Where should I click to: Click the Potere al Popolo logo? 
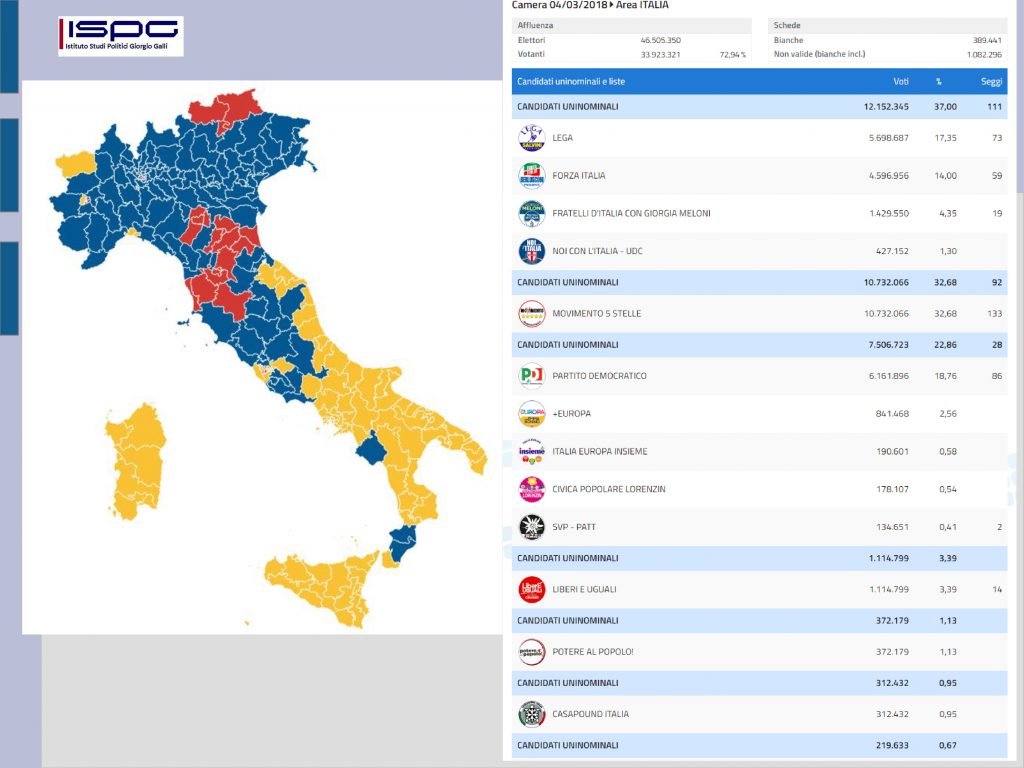point(531,652)
